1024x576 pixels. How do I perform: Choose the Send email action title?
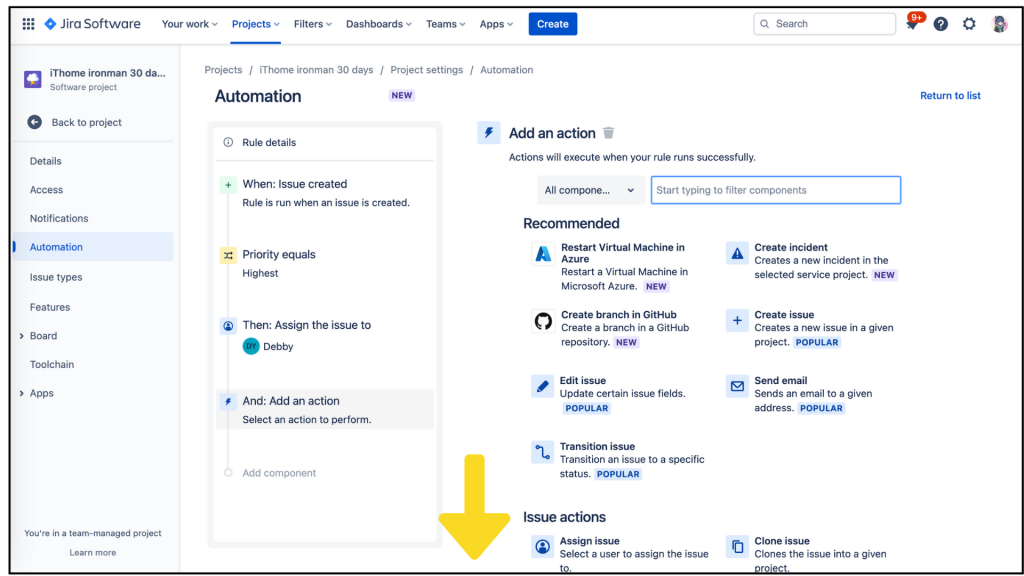[x=780, y=380]
